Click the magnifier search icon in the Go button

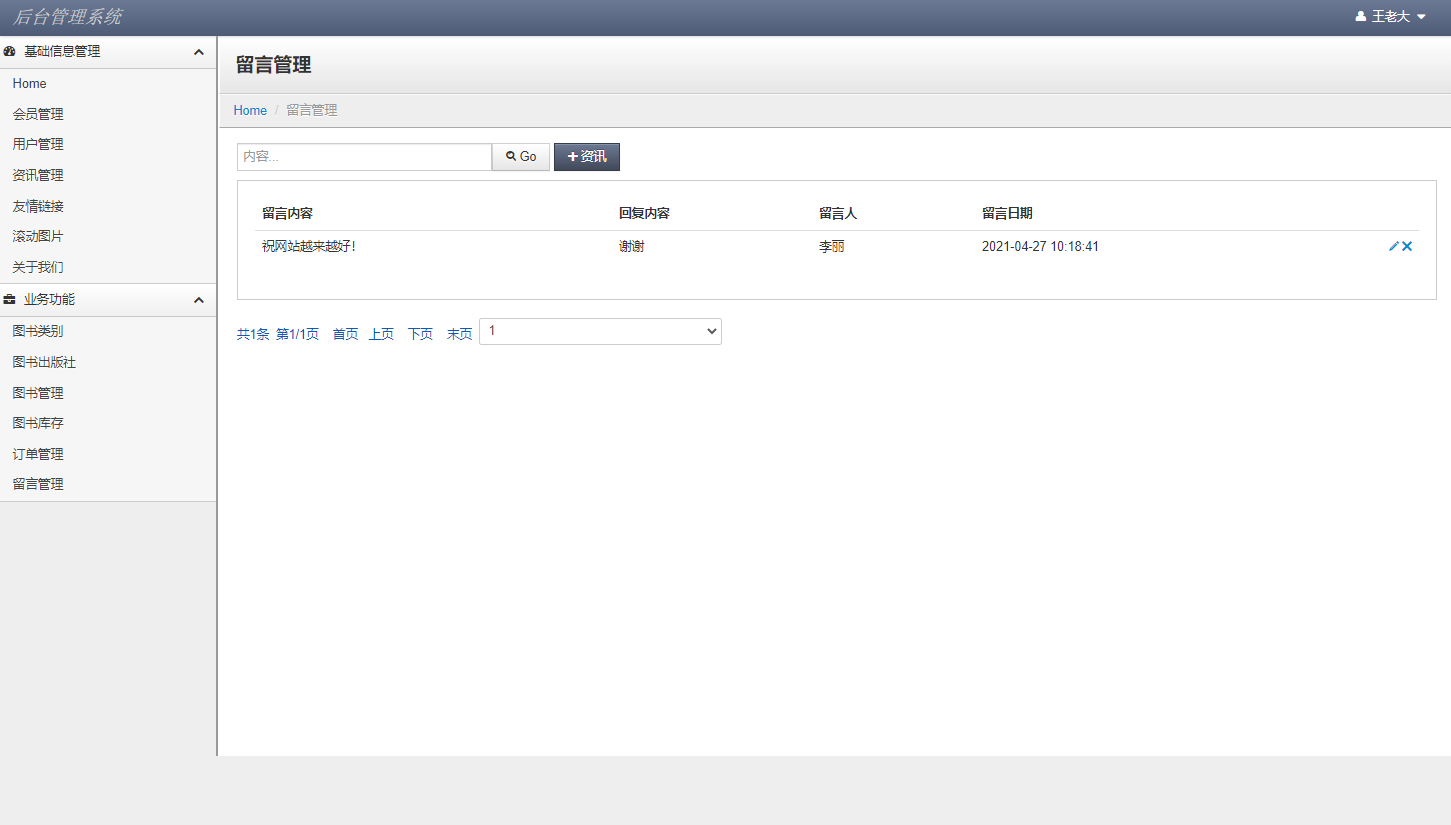click(512, 156)
